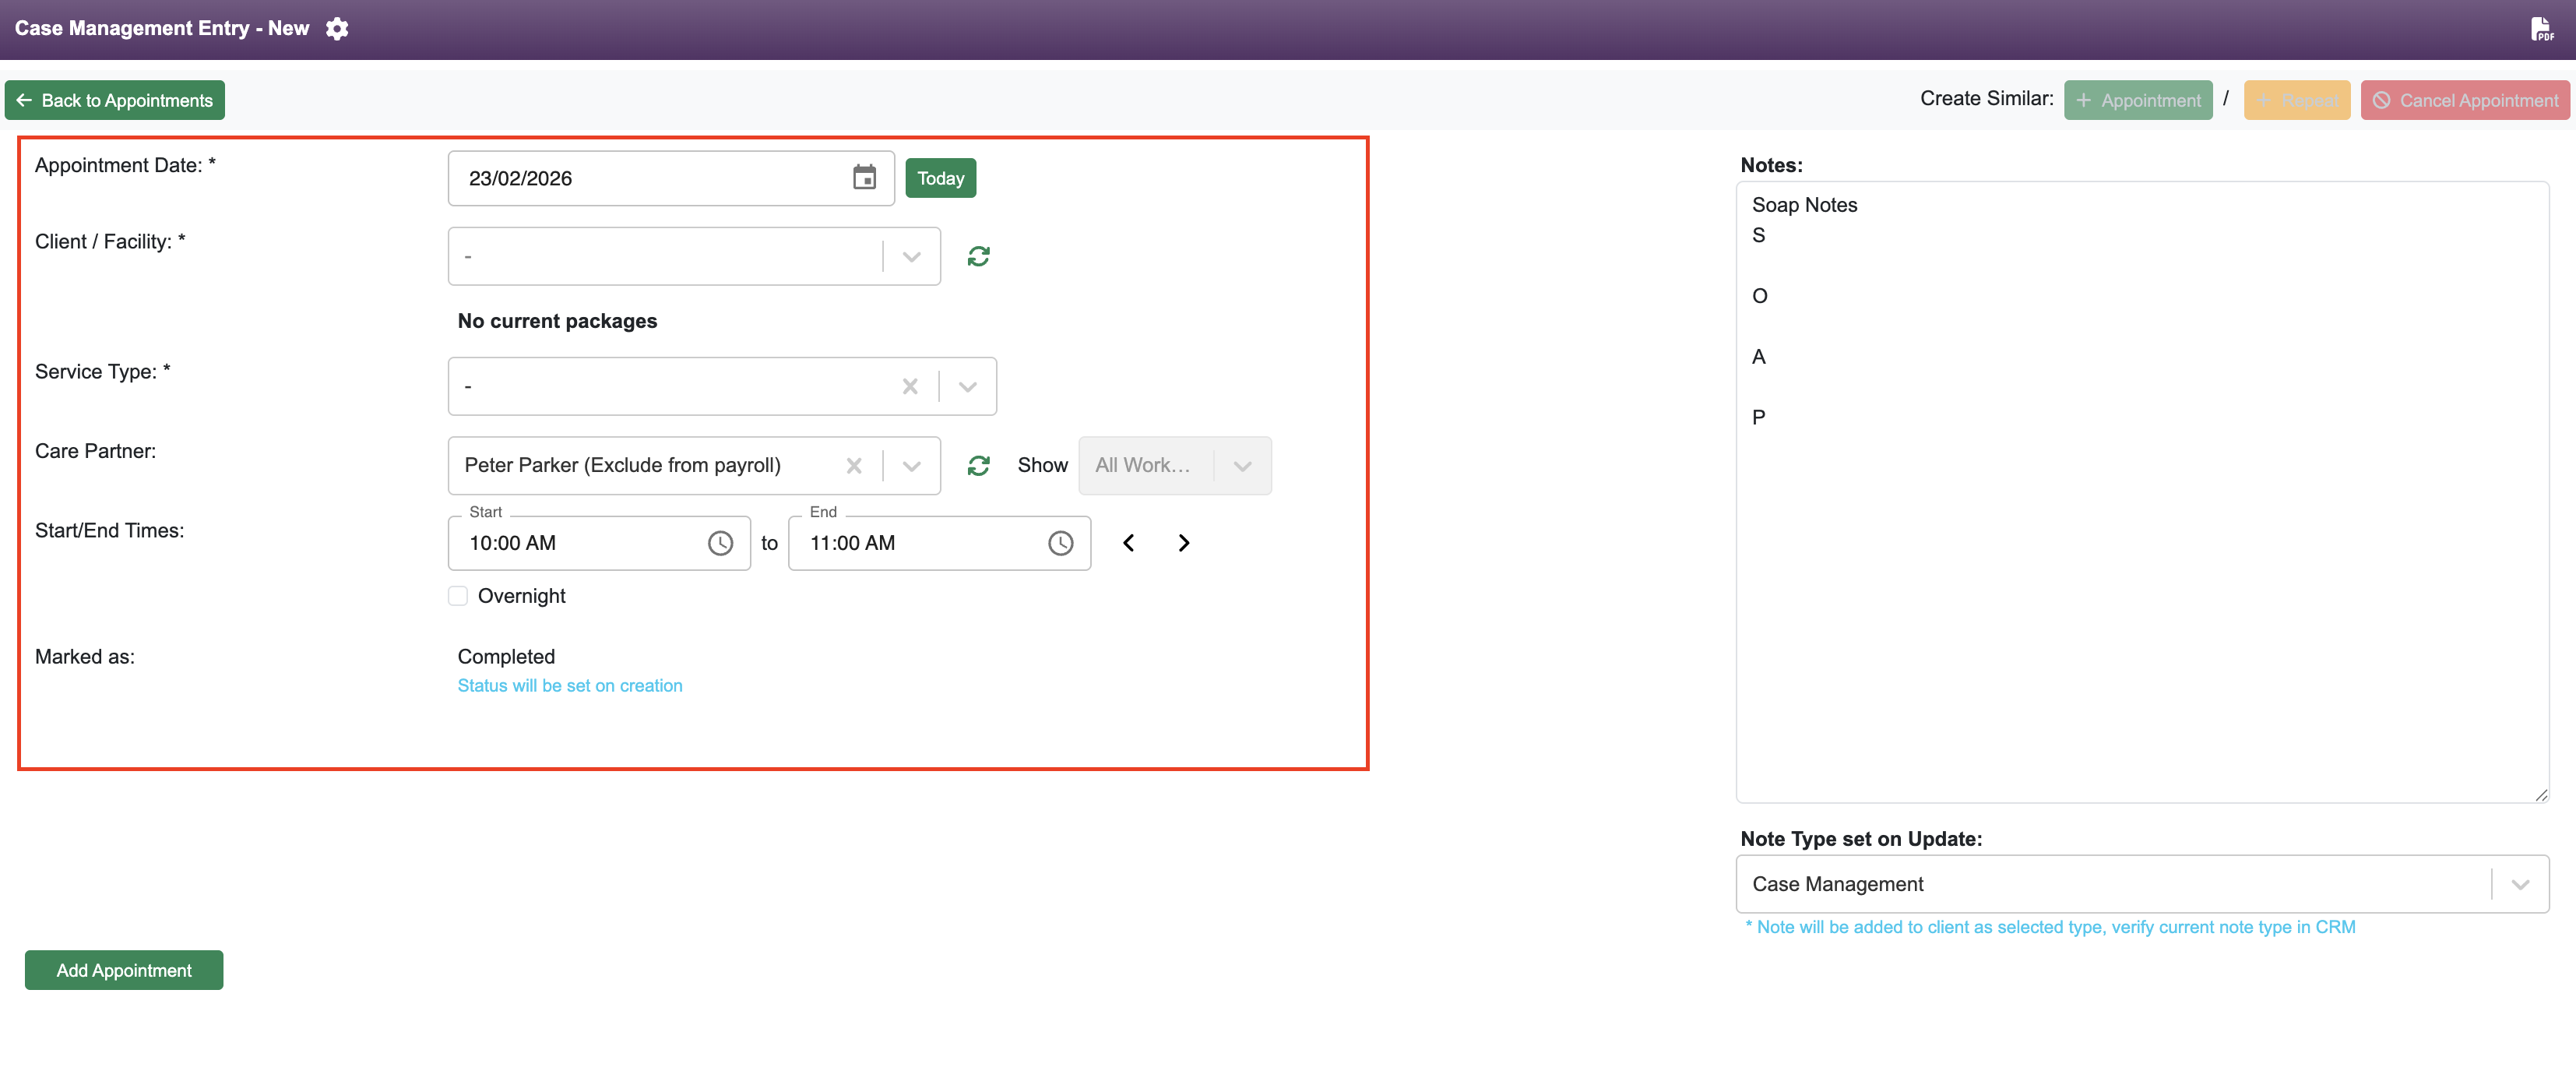The height and width of the screenshot is (1092, 2576).
Task: Refresh the Client / Facility list
Action: pos(978,255)
